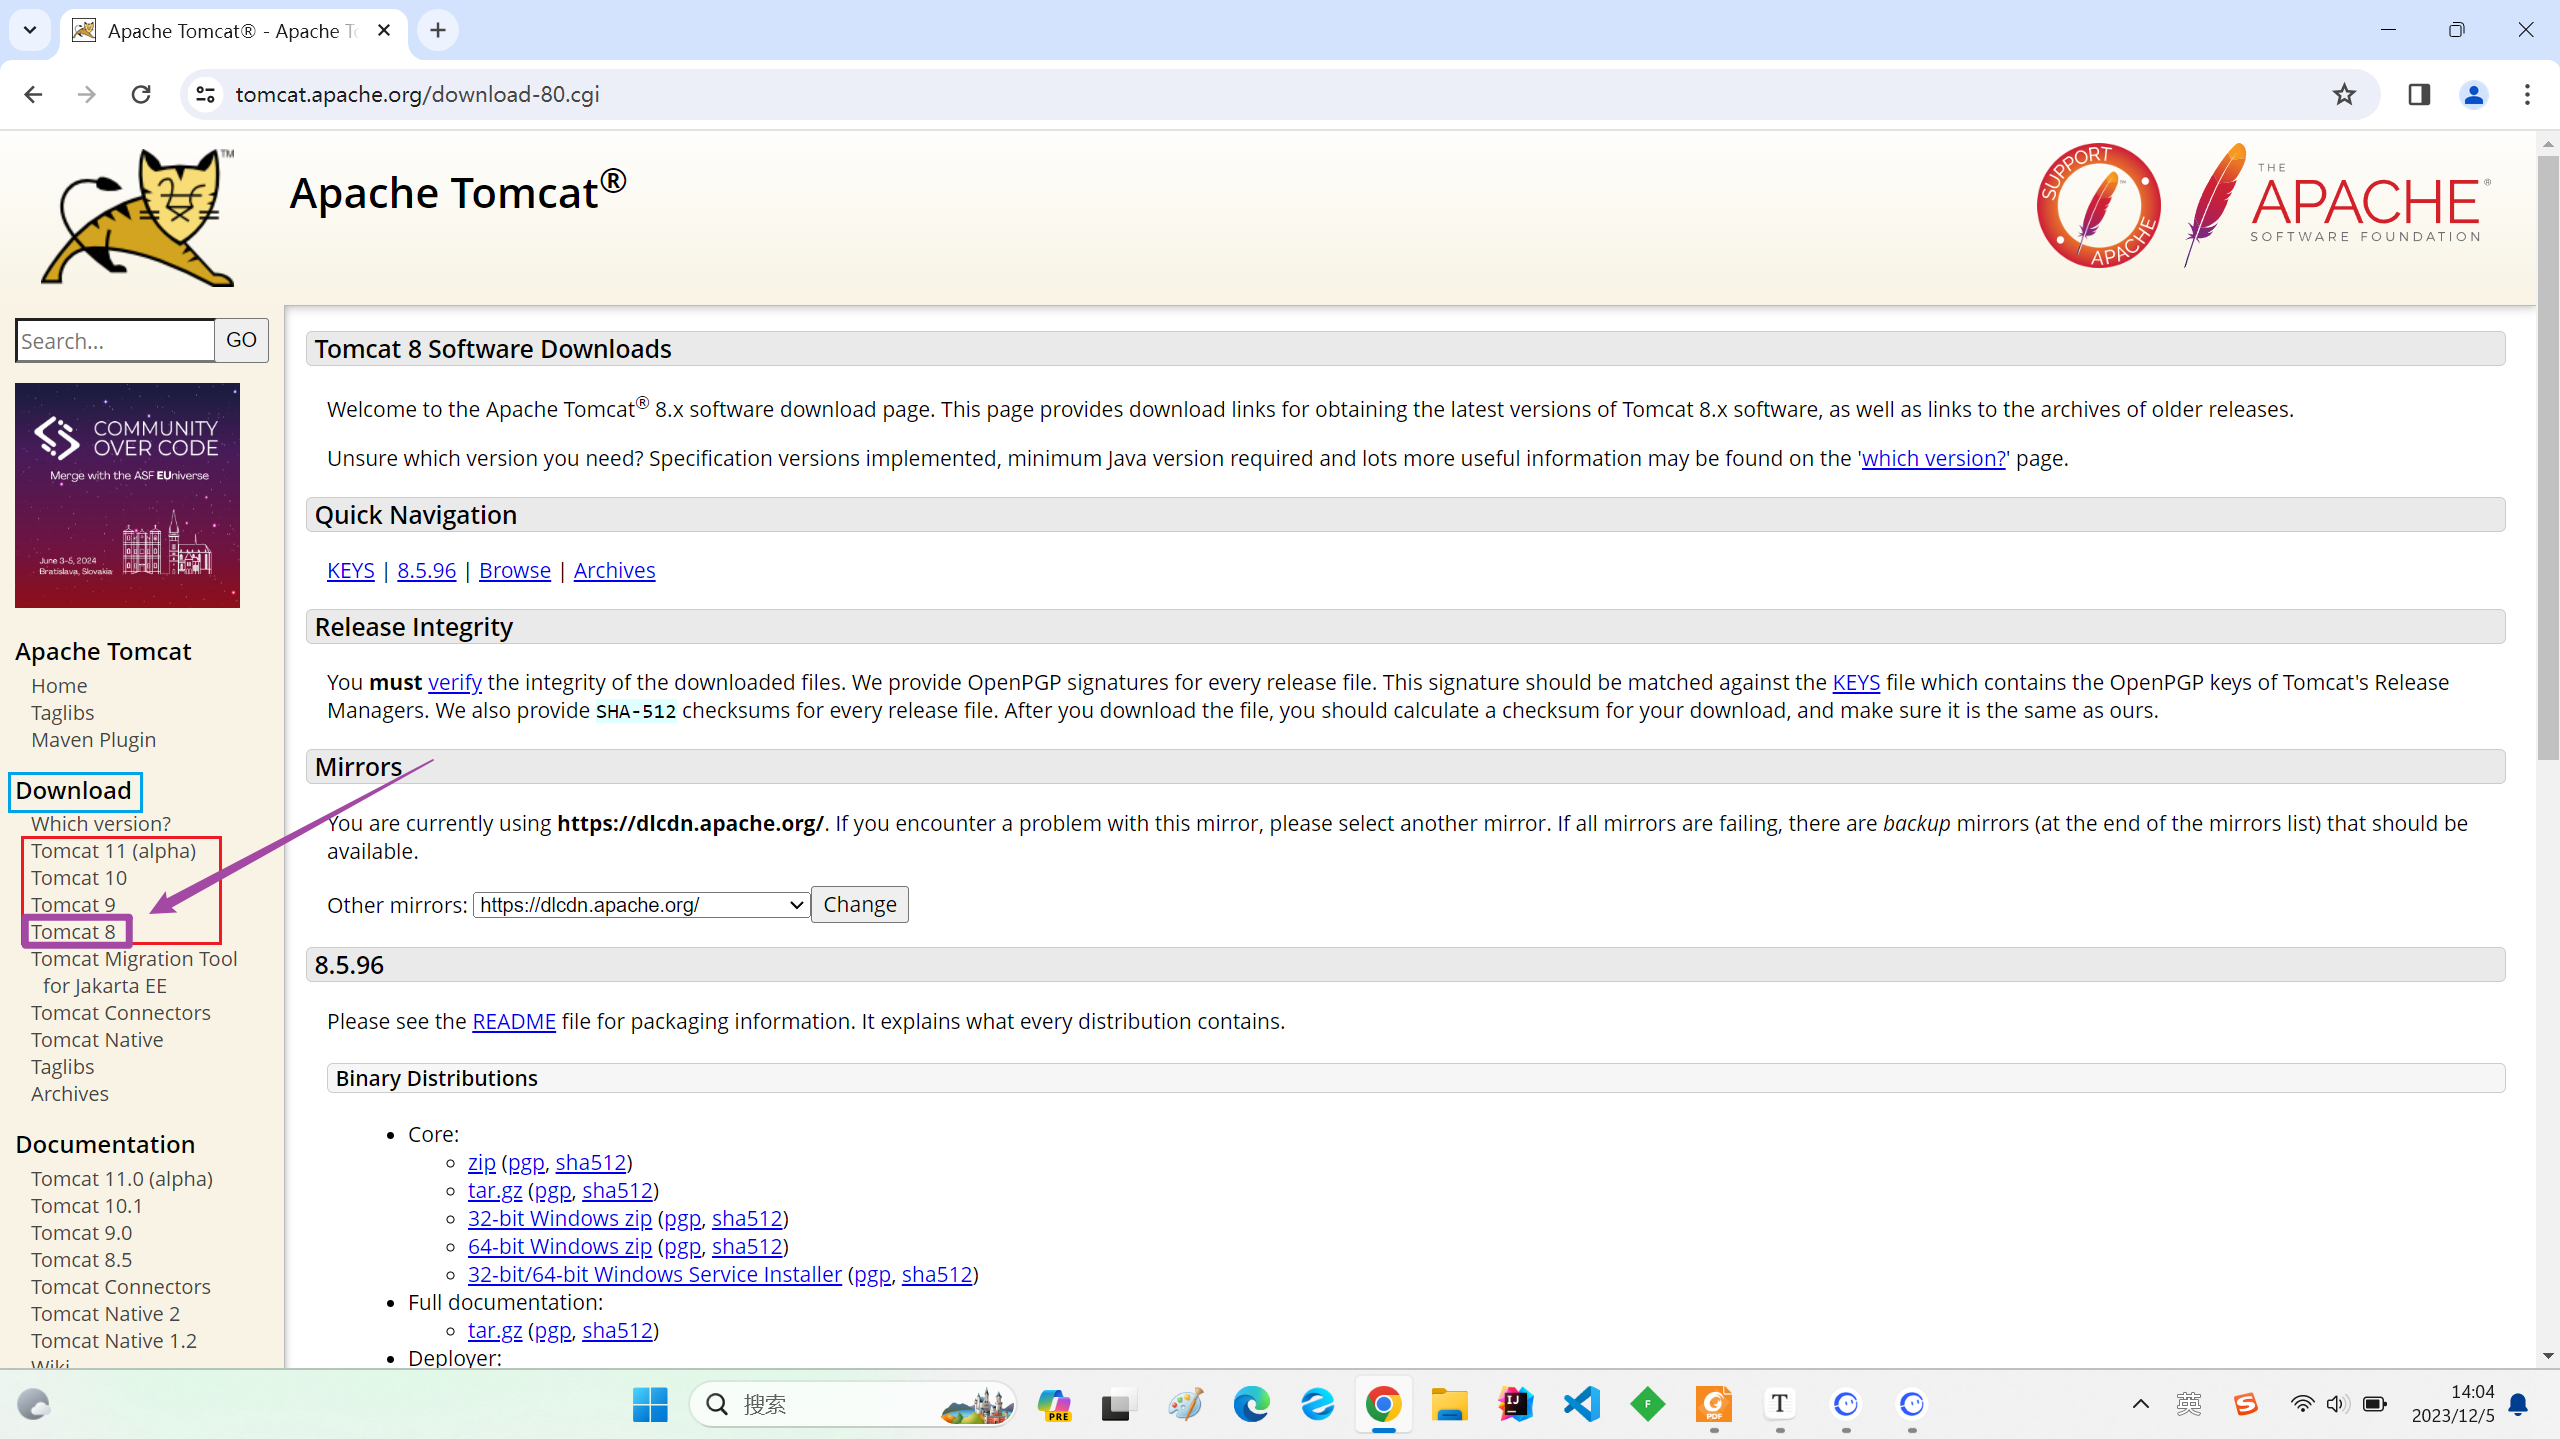The image size is (2560, 1439).
Task: Select Tomcat 9 download page
Action: pyautogui.click(x=73, y=904)
